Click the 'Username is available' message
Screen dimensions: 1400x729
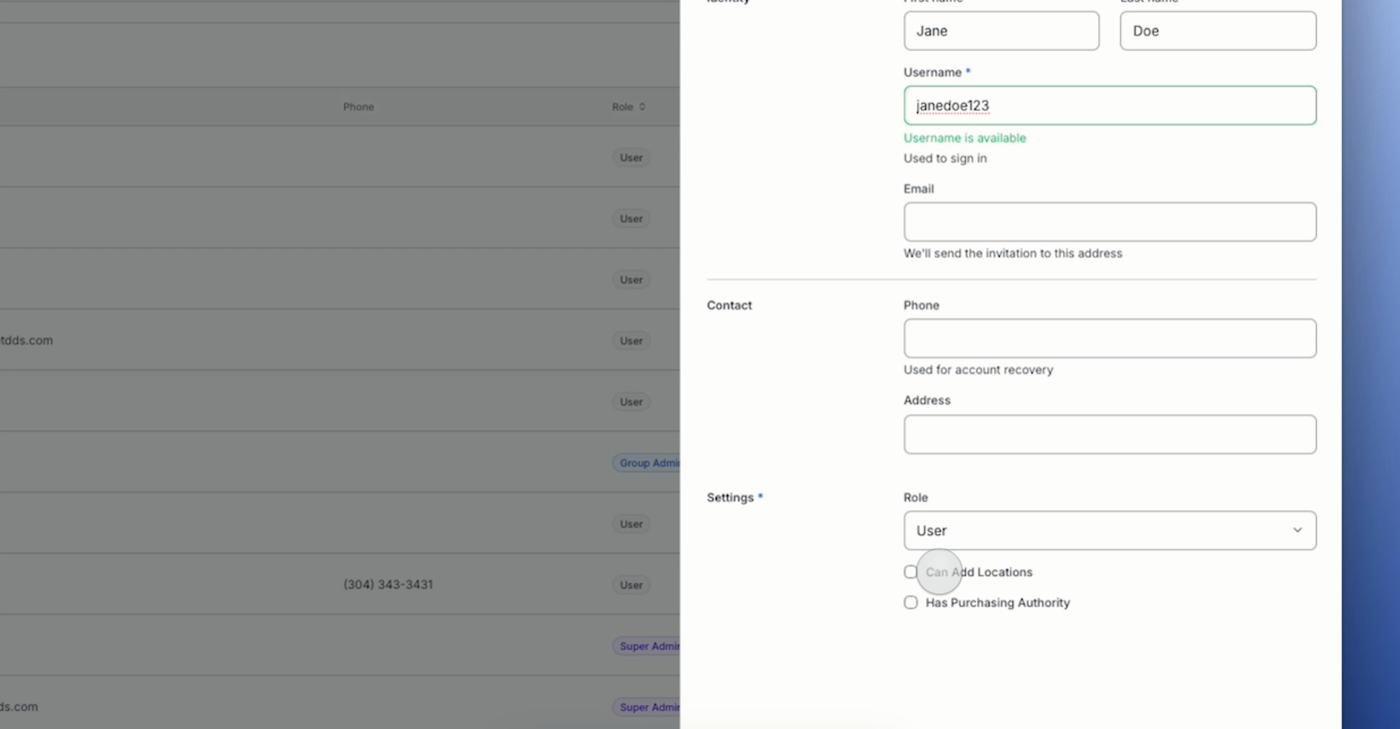[965, 138]
